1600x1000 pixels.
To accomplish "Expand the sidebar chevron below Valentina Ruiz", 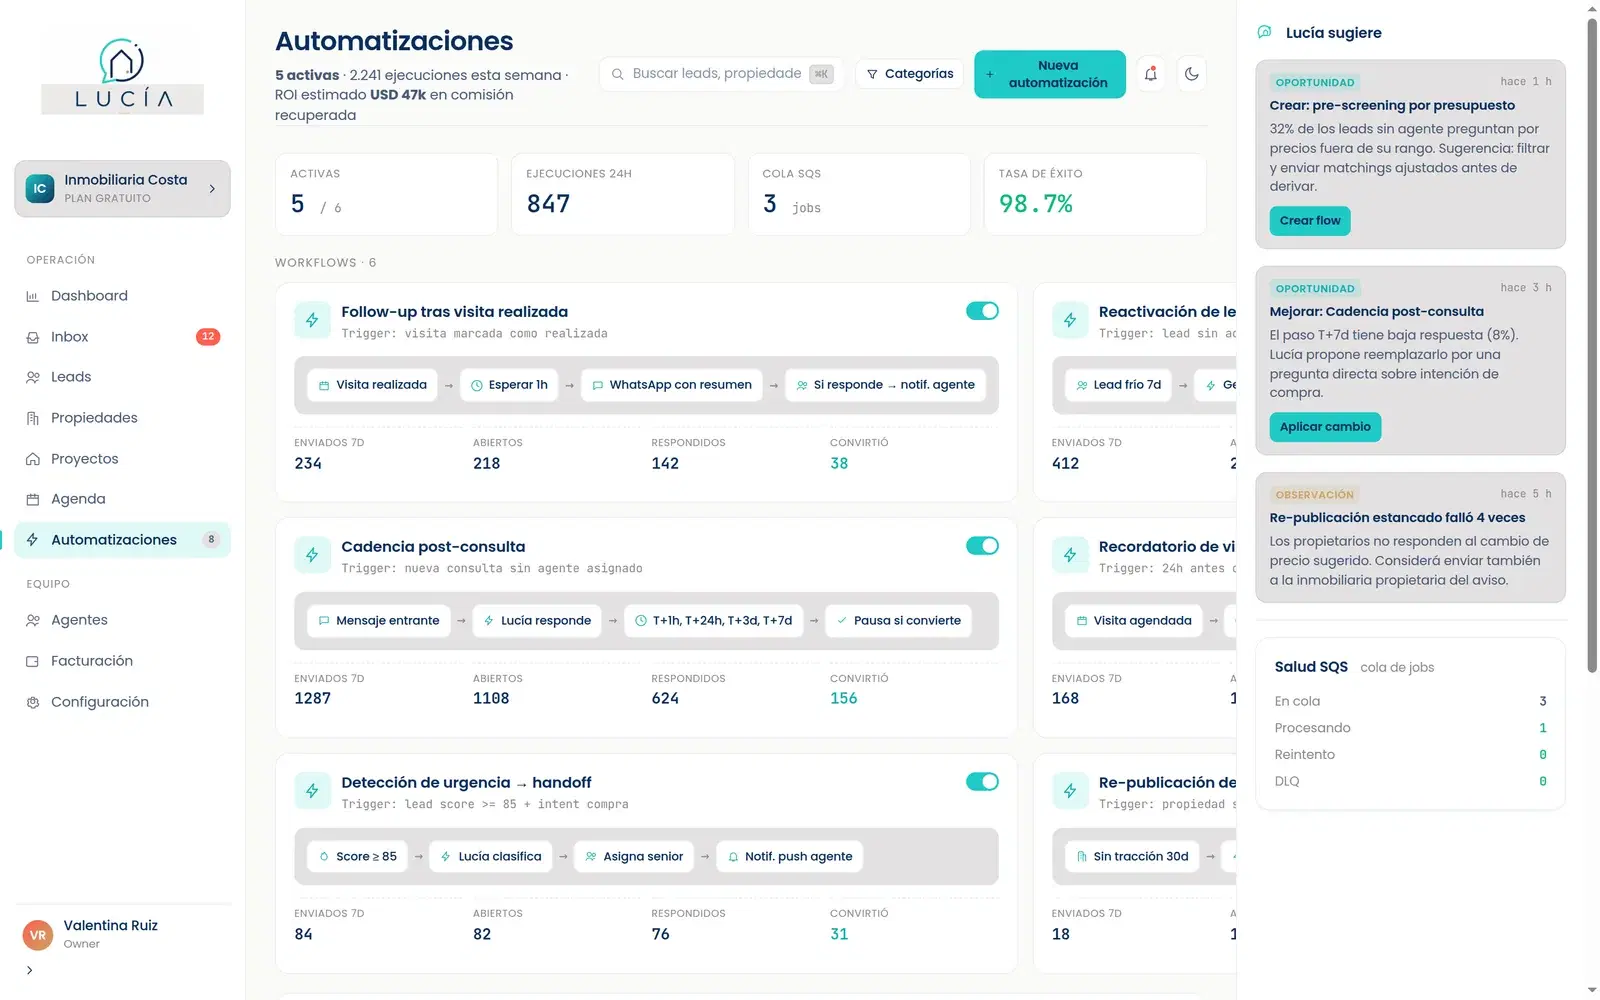I will 30,970.
